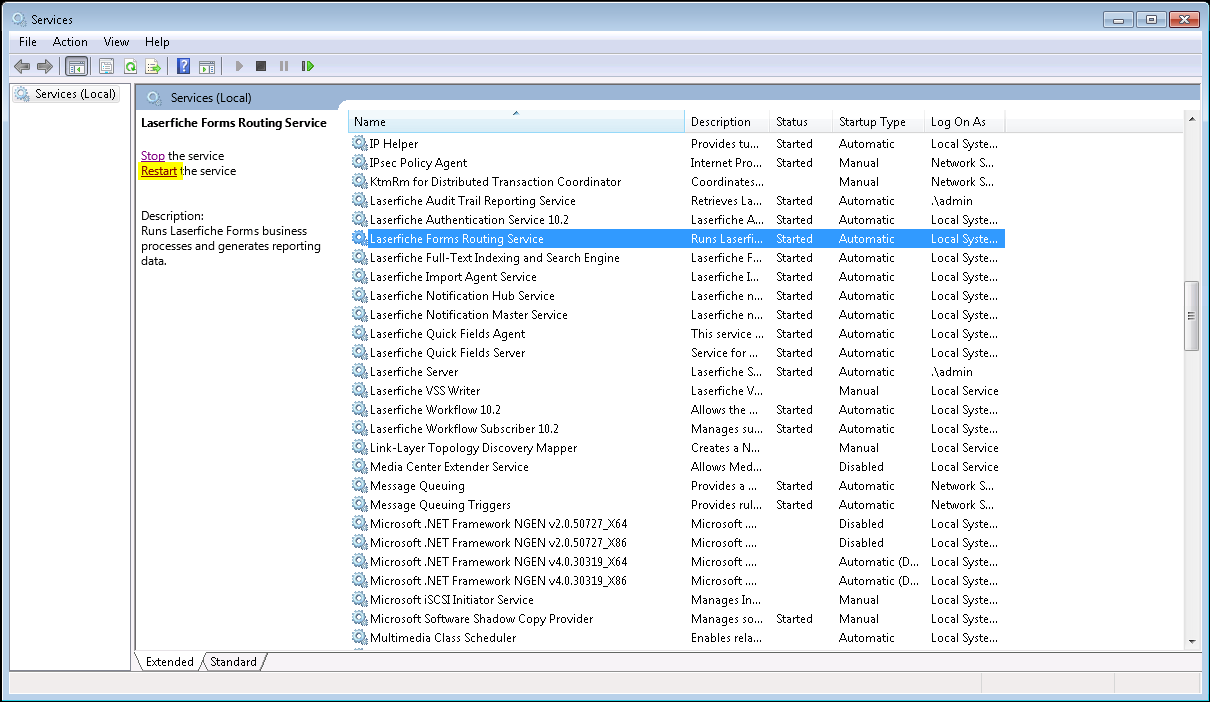Click the gear icon beside Media Center Extender Service
This screenshot has width=1210, height=702.
tap(360, 467)
